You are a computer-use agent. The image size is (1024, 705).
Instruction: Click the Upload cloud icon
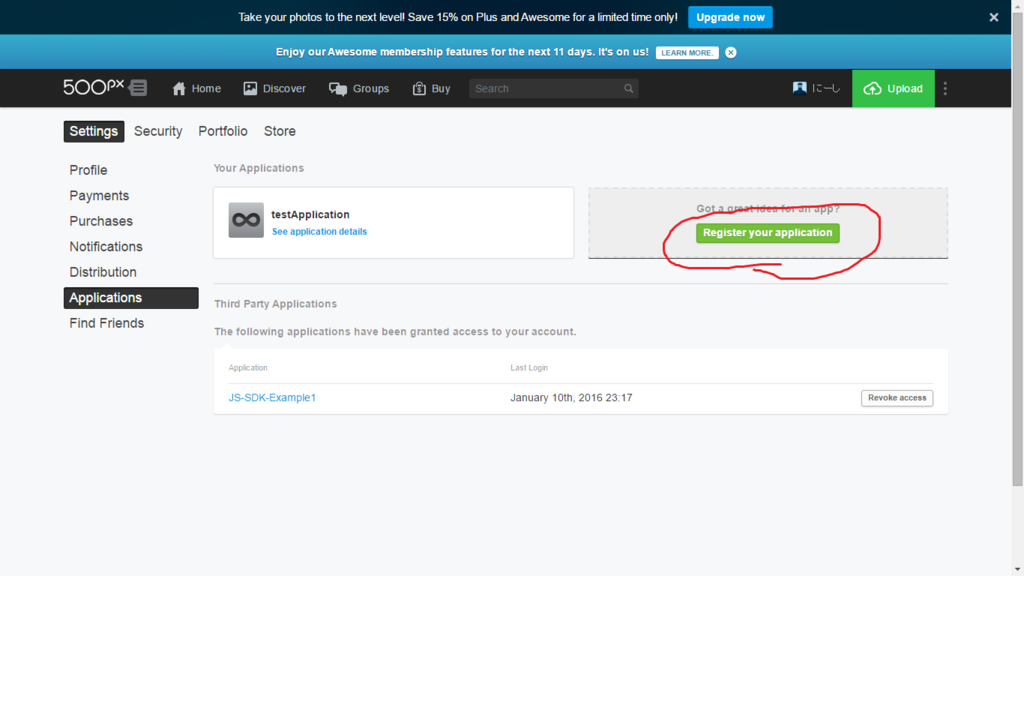tap(872, 89)
